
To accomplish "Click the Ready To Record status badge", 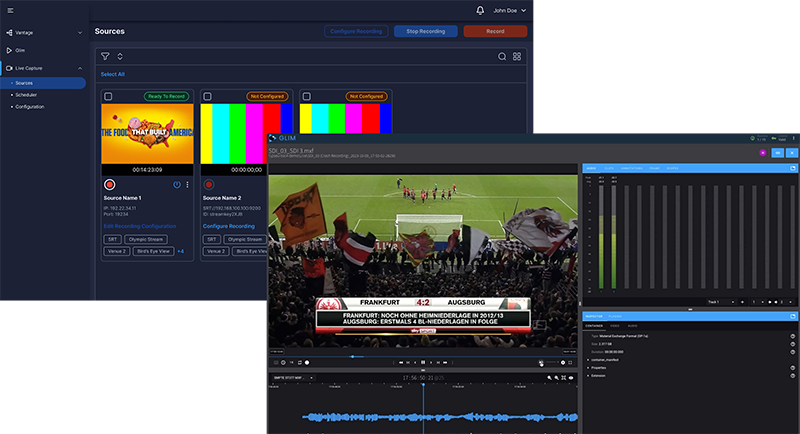I will [166, 96].
